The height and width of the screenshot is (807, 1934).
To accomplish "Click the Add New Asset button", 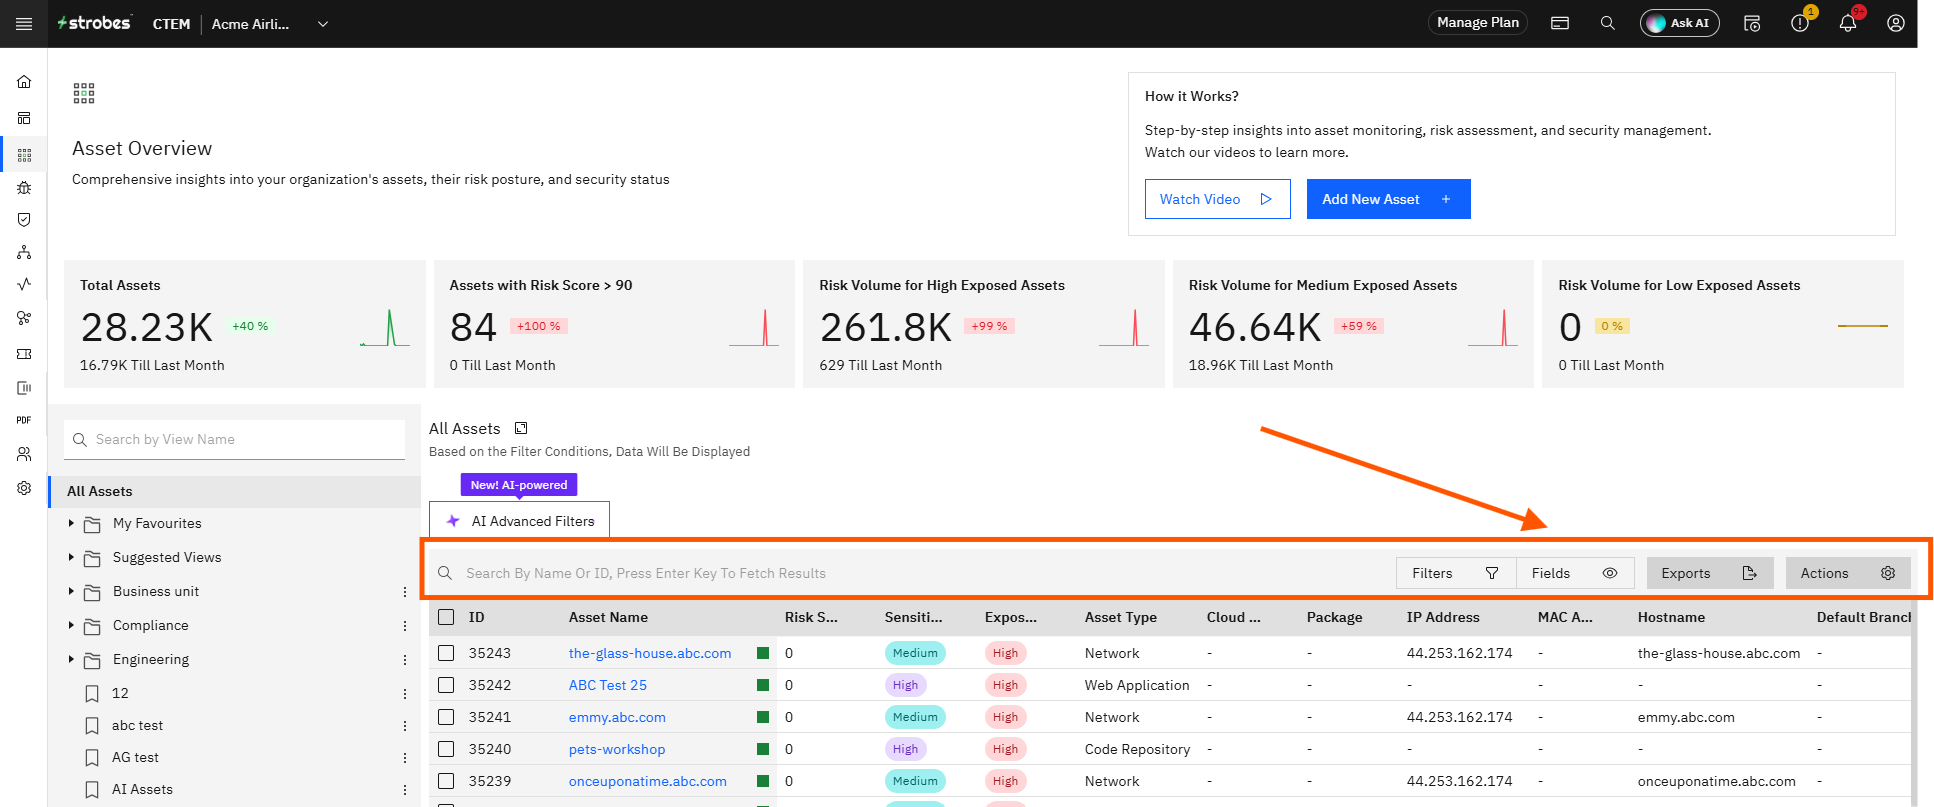I will (x=1388, y=199).
